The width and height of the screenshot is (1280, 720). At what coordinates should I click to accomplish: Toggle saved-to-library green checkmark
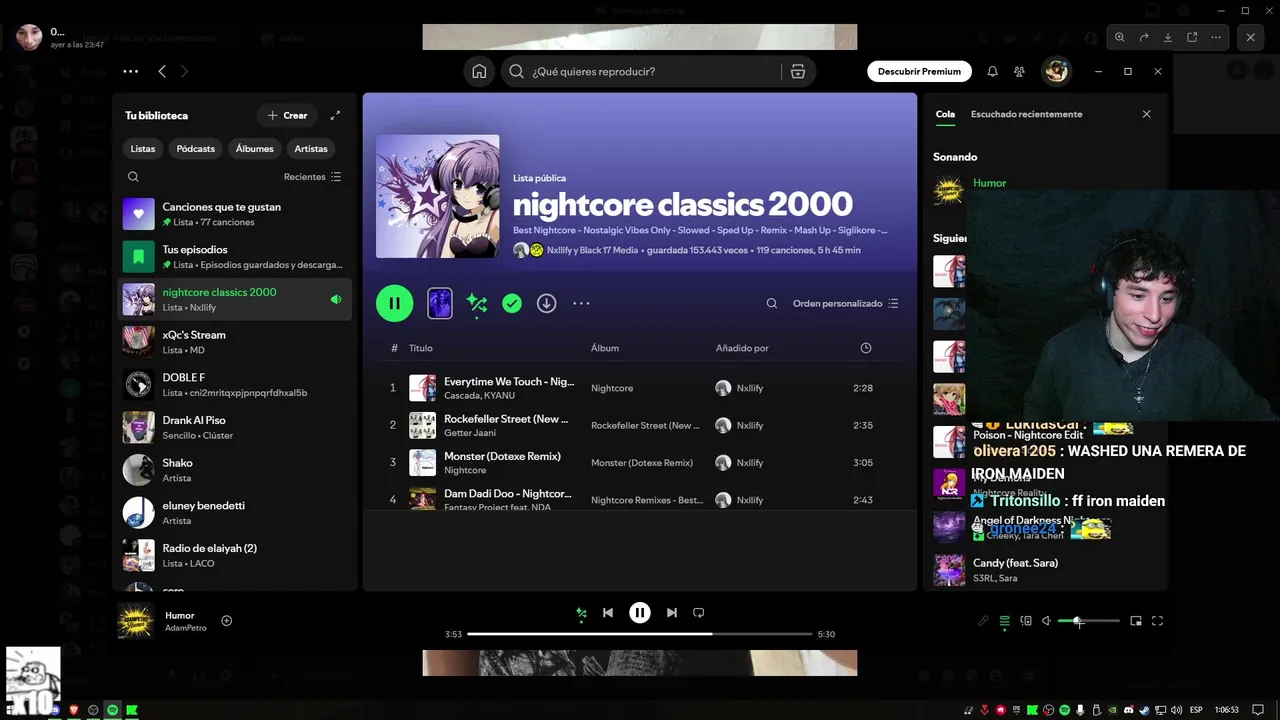(512, 303)
